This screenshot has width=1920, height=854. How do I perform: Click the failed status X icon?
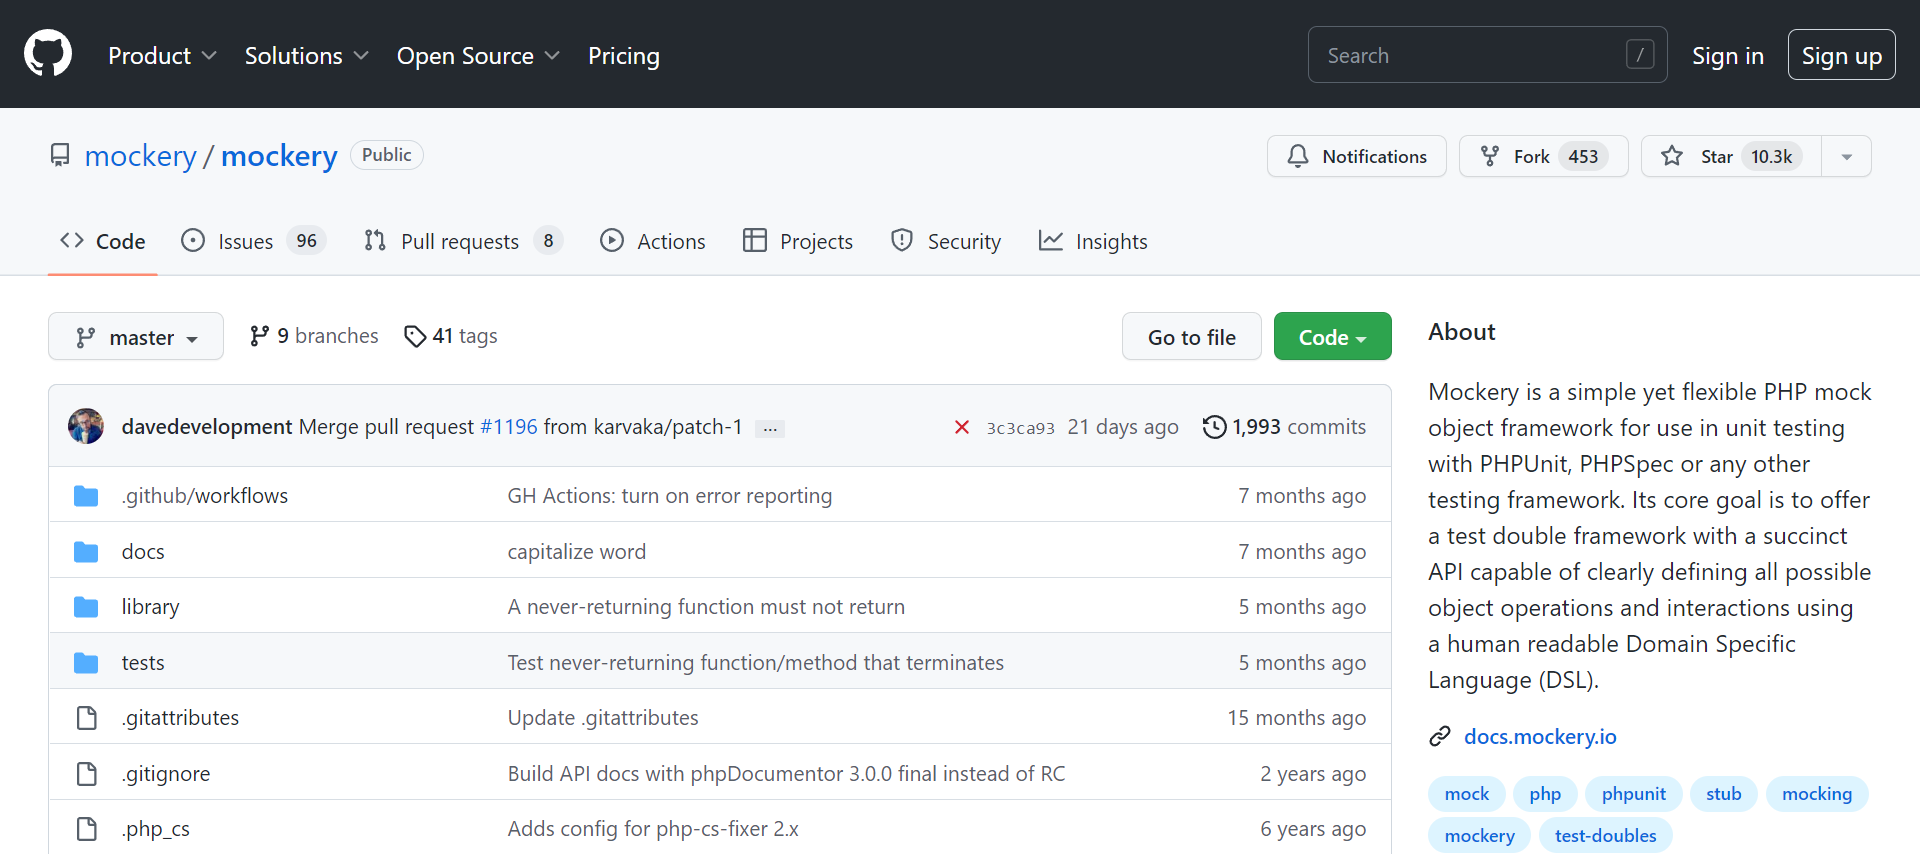coord(962,427)
